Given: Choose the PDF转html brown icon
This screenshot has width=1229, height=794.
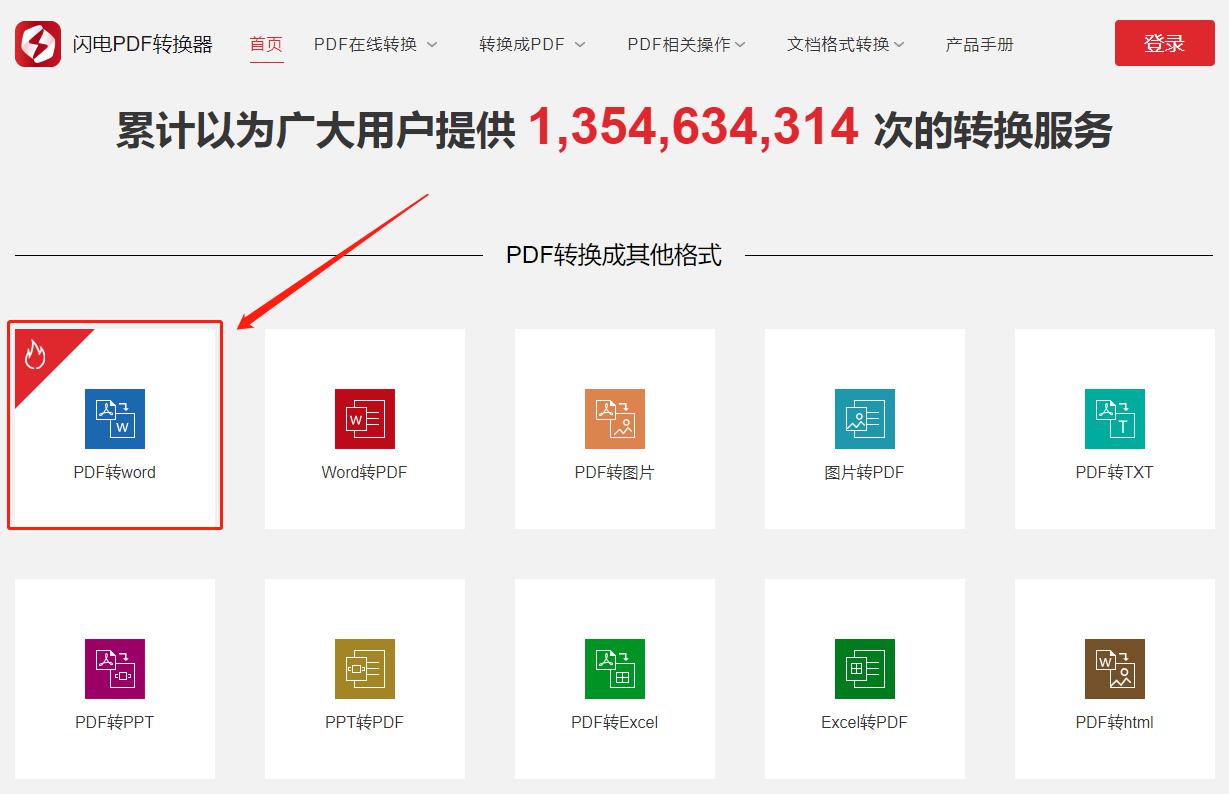Looking at the screenshot, I should coord(1115,669).
